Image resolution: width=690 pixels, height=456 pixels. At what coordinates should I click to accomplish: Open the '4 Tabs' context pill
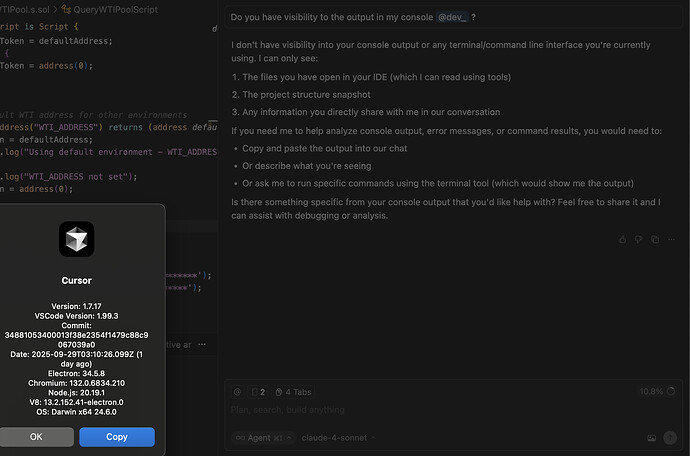click(293, 392)
